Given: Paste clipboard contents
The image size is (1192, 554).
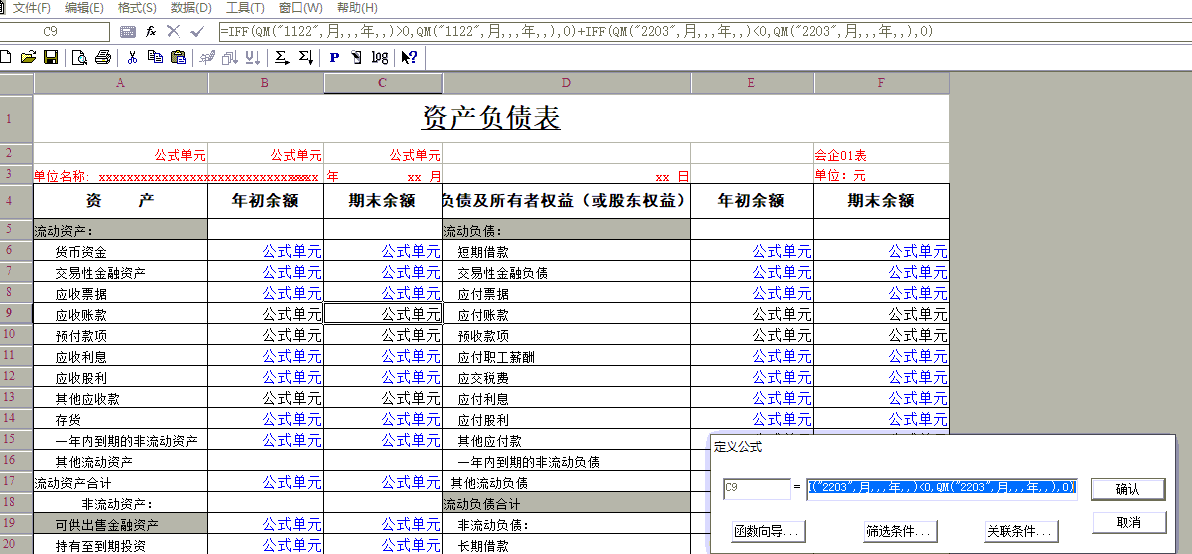Looking at the screenshot, I should [179, 57].
